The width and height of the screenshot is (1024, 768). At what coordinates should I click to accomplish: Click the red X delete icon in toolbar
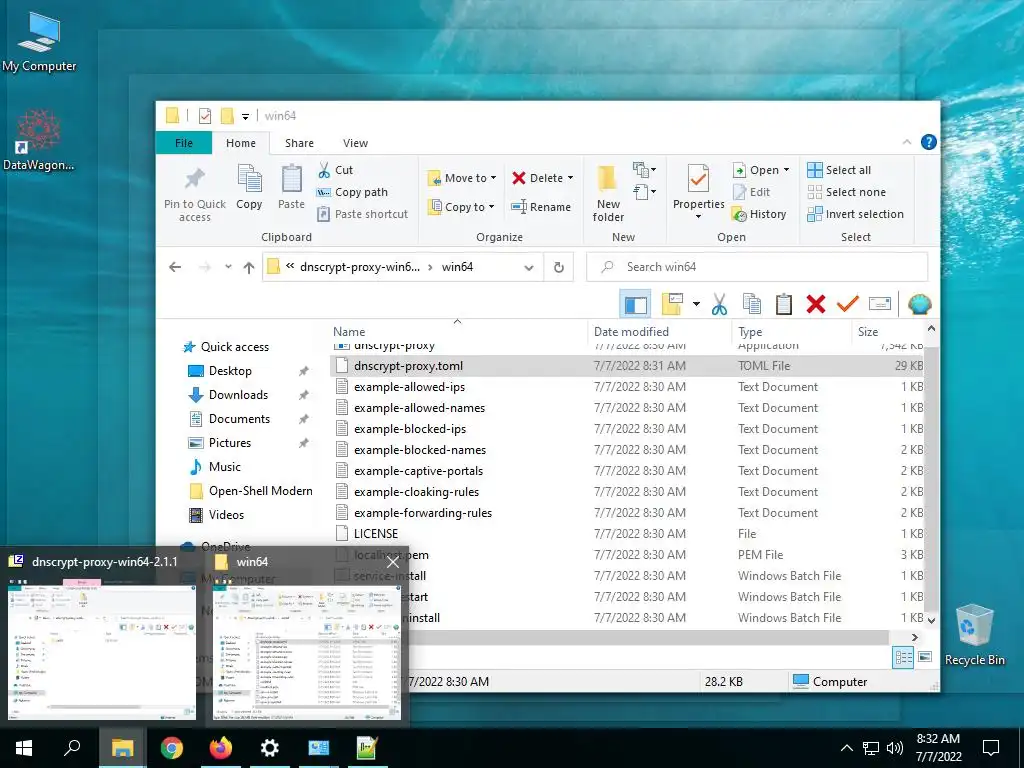click(816, 304)
